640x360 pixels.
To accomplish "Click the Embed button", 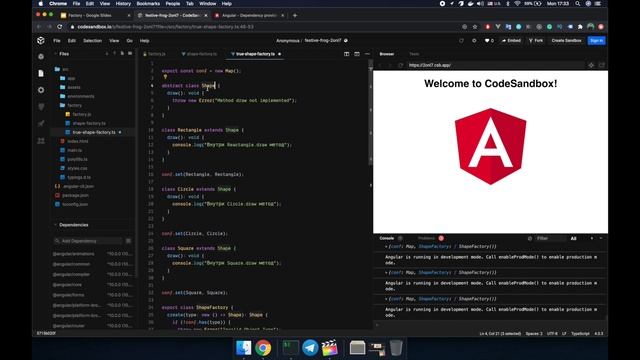I will tap(511, 40).
